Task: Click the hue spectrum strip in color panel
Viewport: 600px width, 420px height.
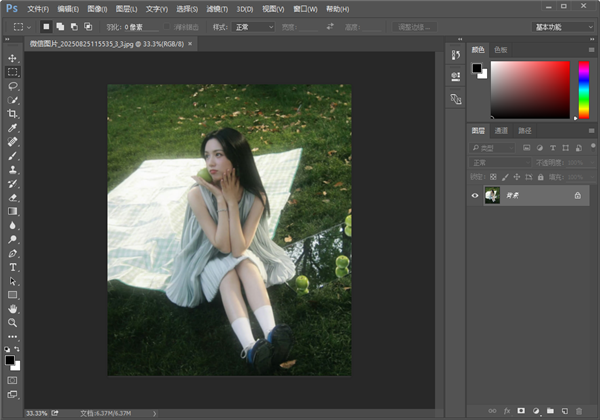Action: click(x=583, y=89)
